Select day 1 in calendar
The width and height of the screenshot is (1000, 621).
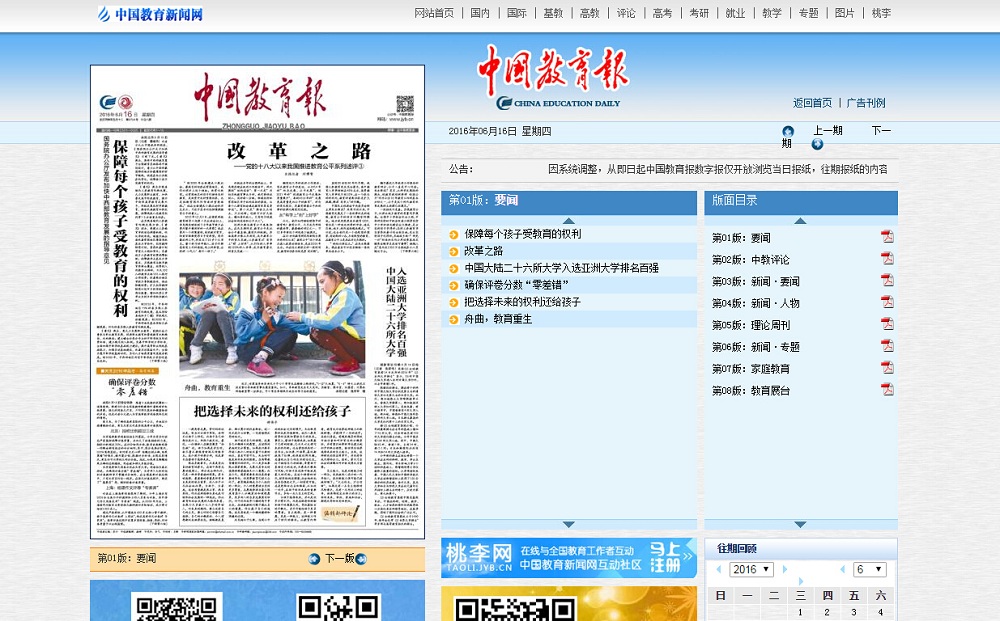pos(800,612)
